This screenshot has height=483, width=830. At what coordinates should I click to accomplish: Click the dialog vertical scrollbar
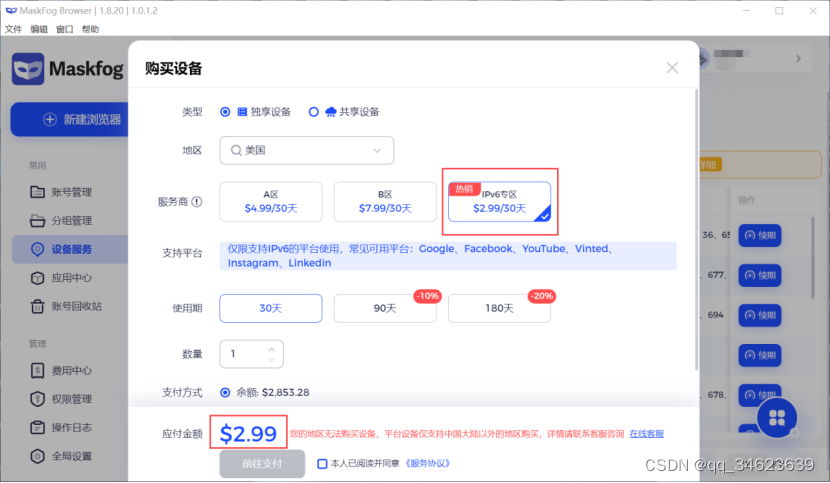[696, 230]
